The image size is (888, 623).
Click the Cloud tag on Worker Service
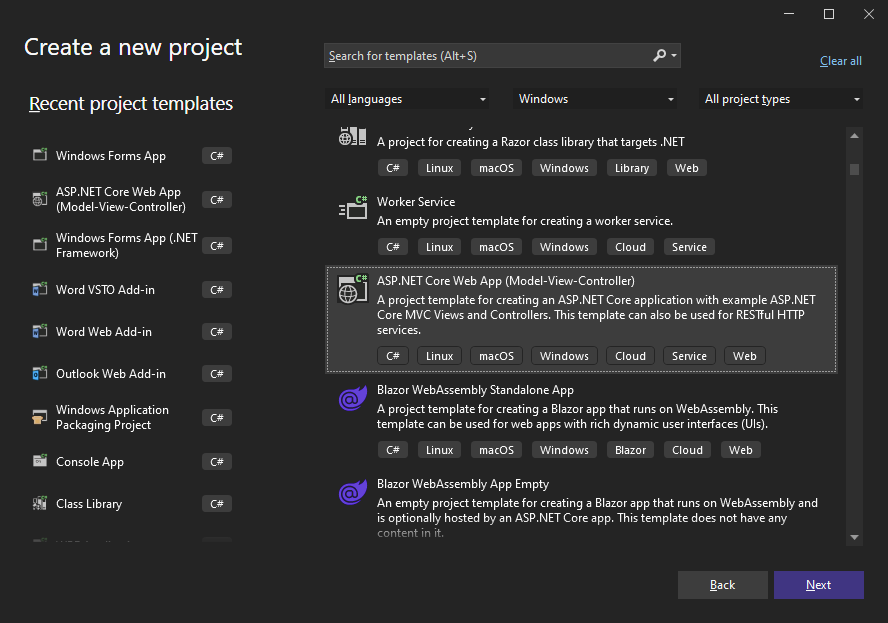tap(630, 247)
